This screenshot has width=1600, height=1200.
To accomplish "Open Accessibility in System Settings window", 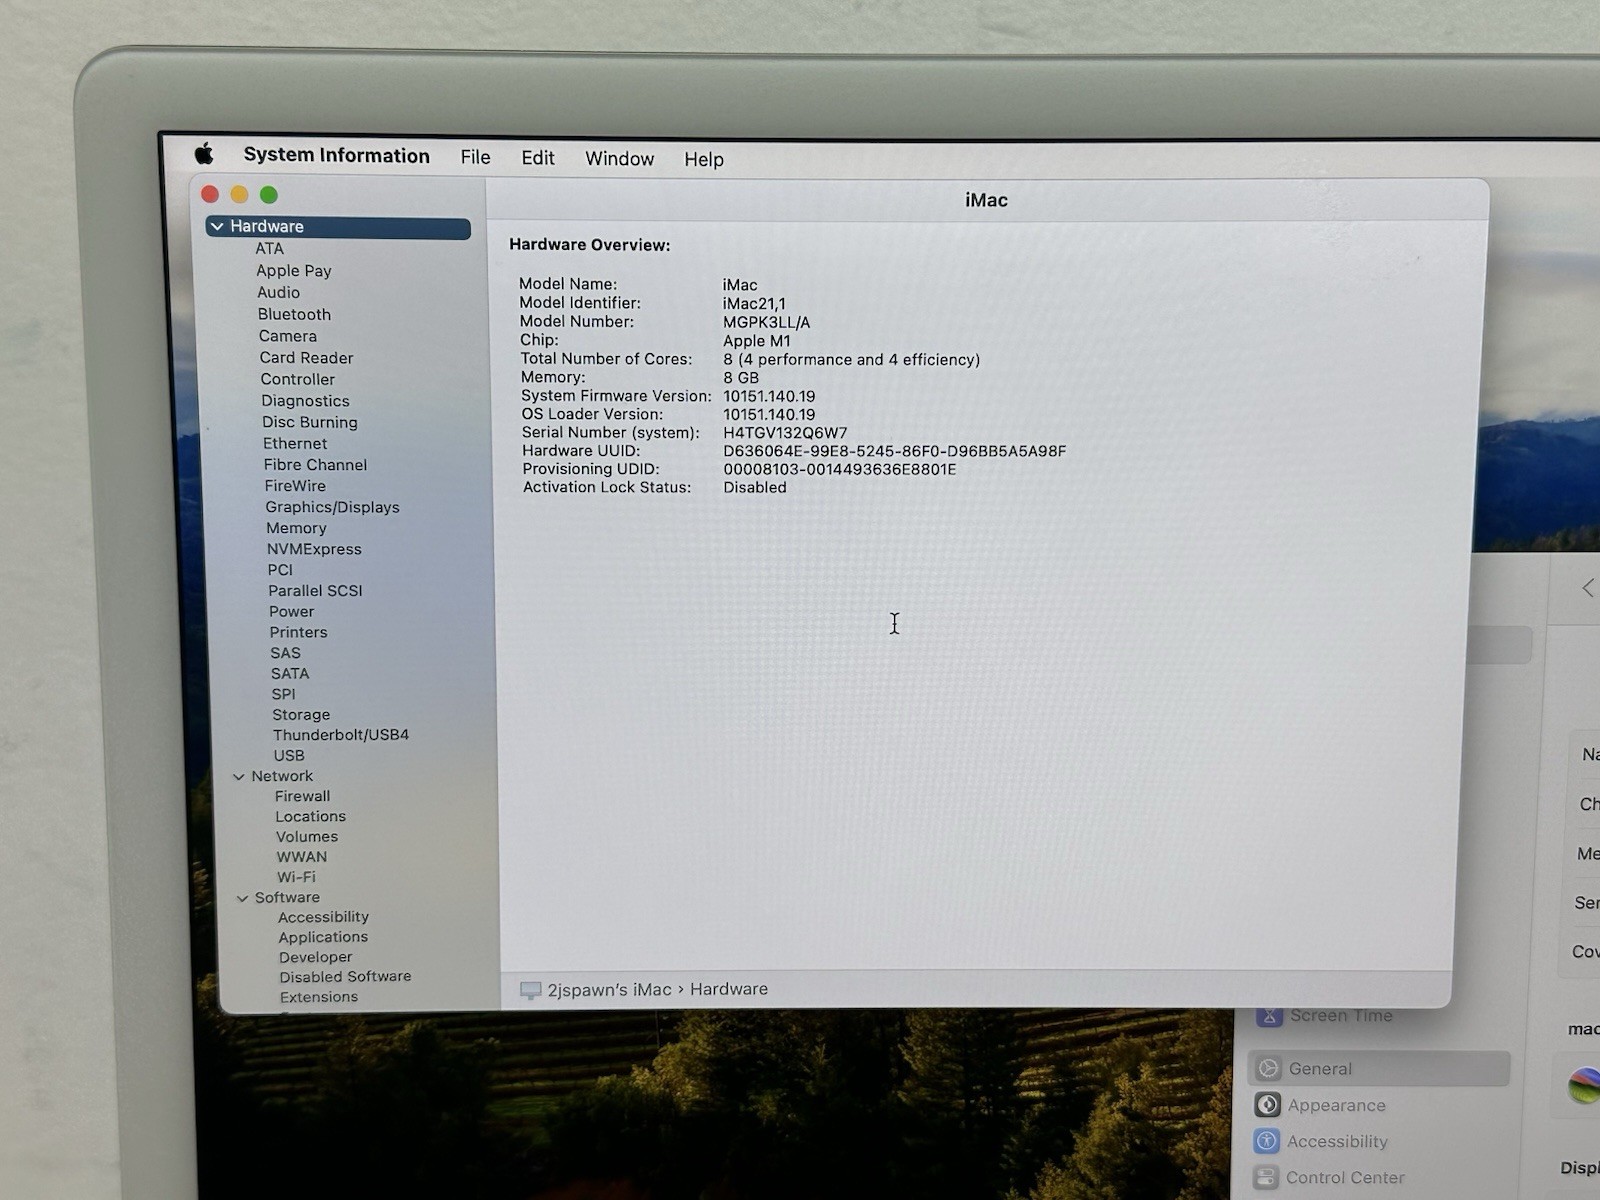I will click(1337, 1141).
